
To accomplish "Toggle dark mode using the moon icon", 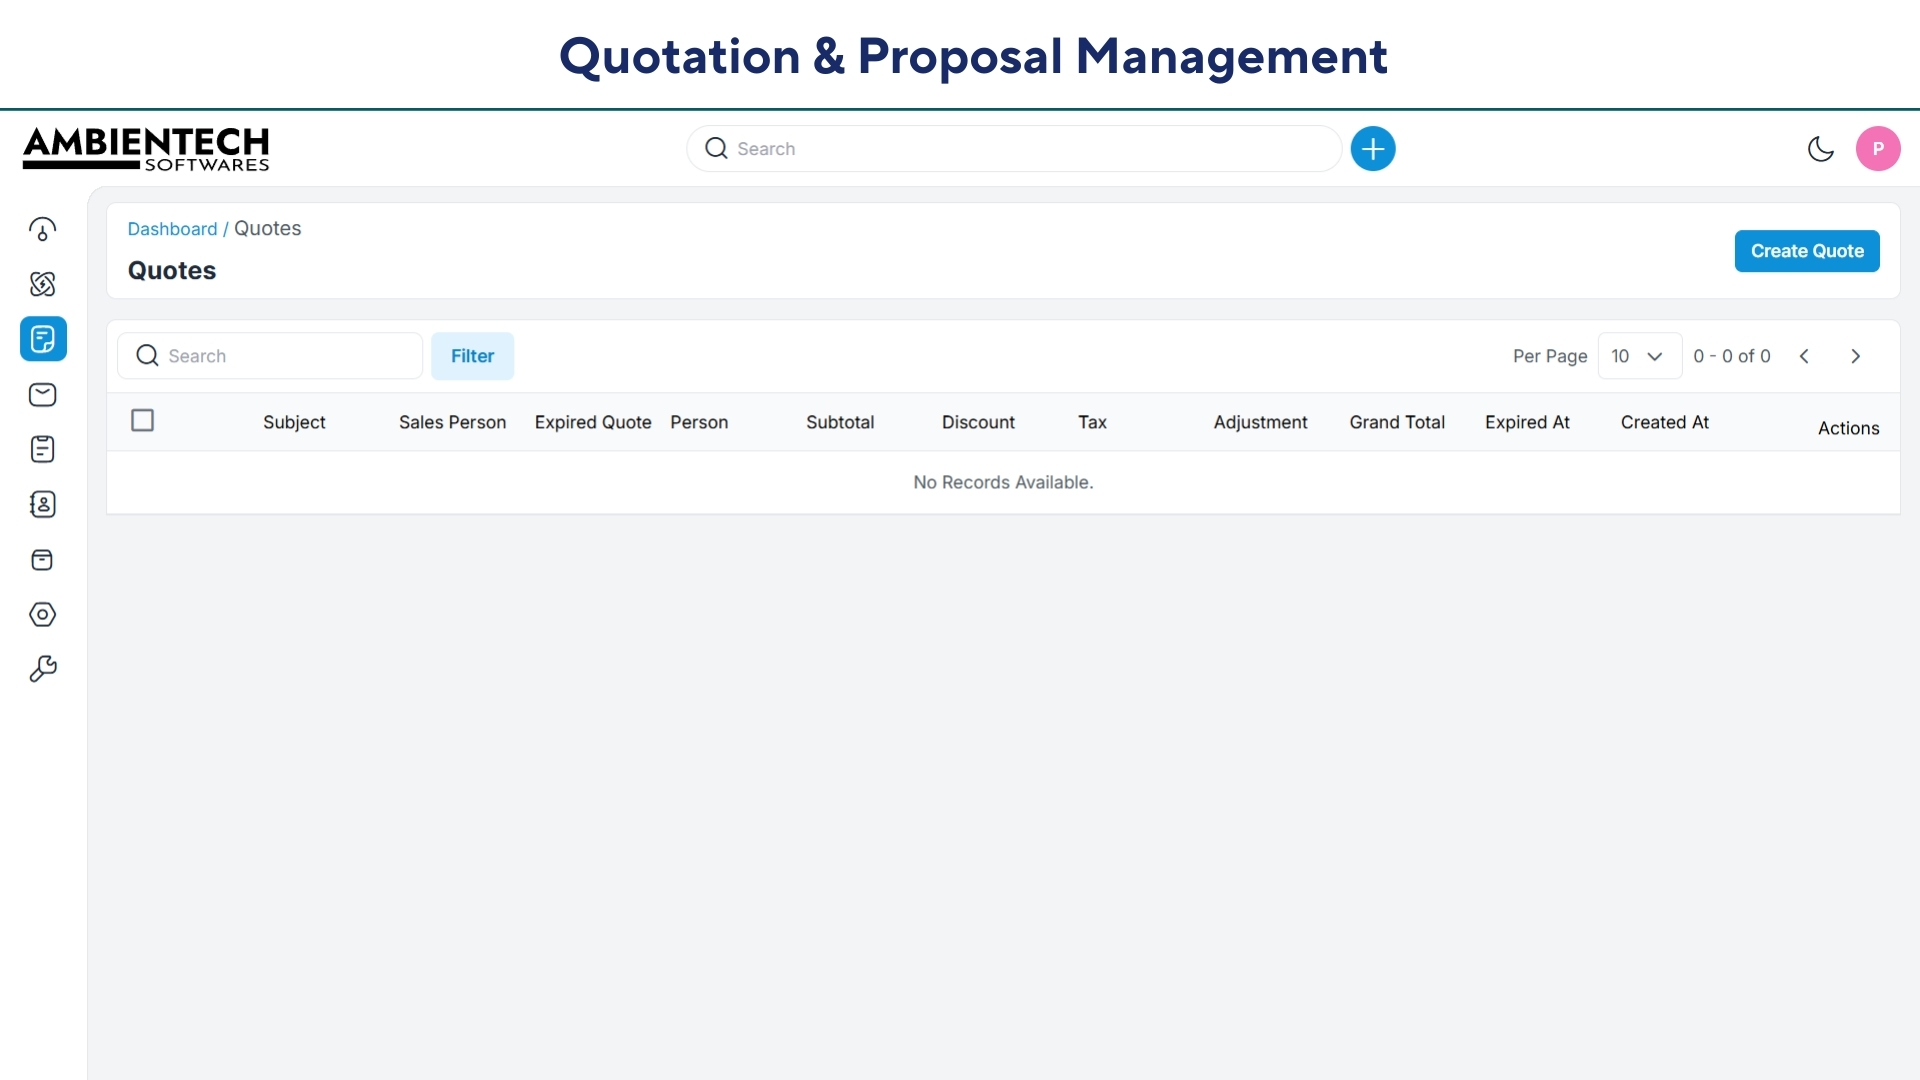I will pyautogui.click(x=1820, y=148).
